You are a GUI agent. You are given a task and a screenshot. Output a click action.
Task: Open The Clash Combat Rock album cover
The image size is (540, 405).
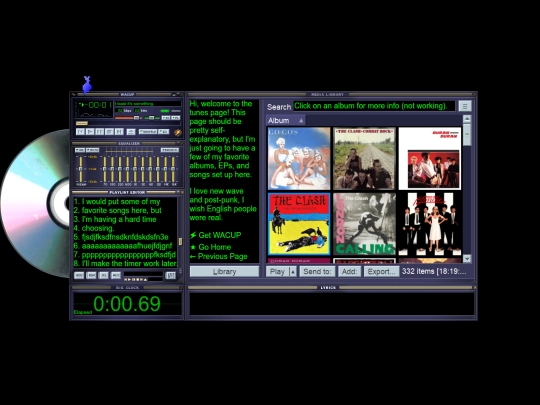[x=364, y=158]
